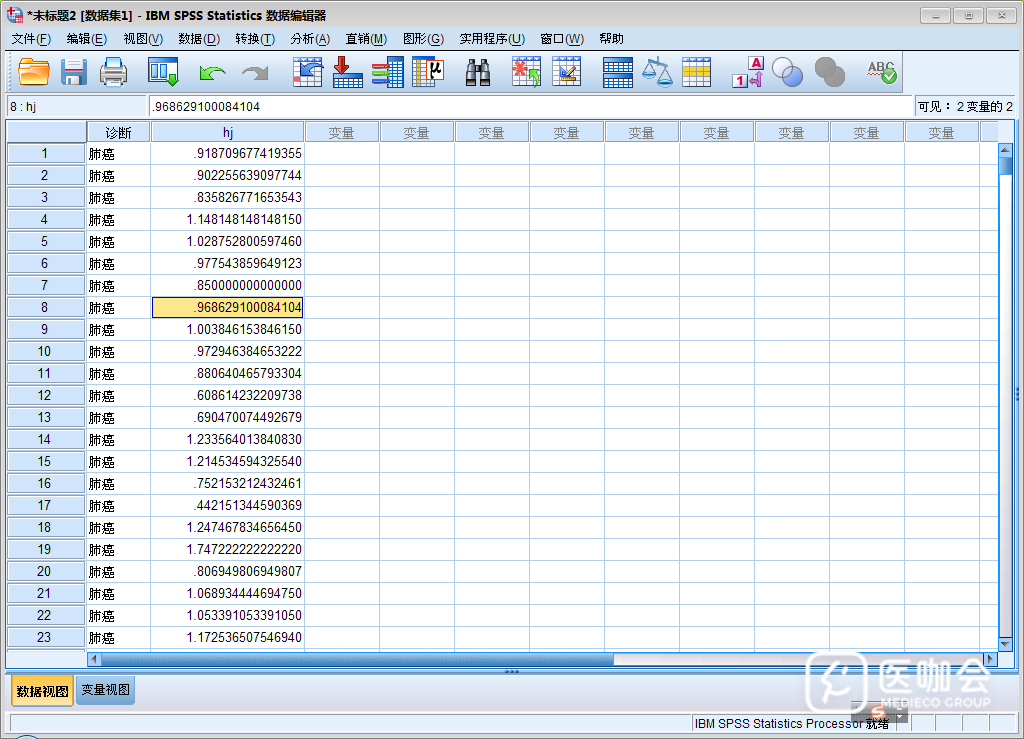Open the 转换(T) menu

click(x=254, y=39)
